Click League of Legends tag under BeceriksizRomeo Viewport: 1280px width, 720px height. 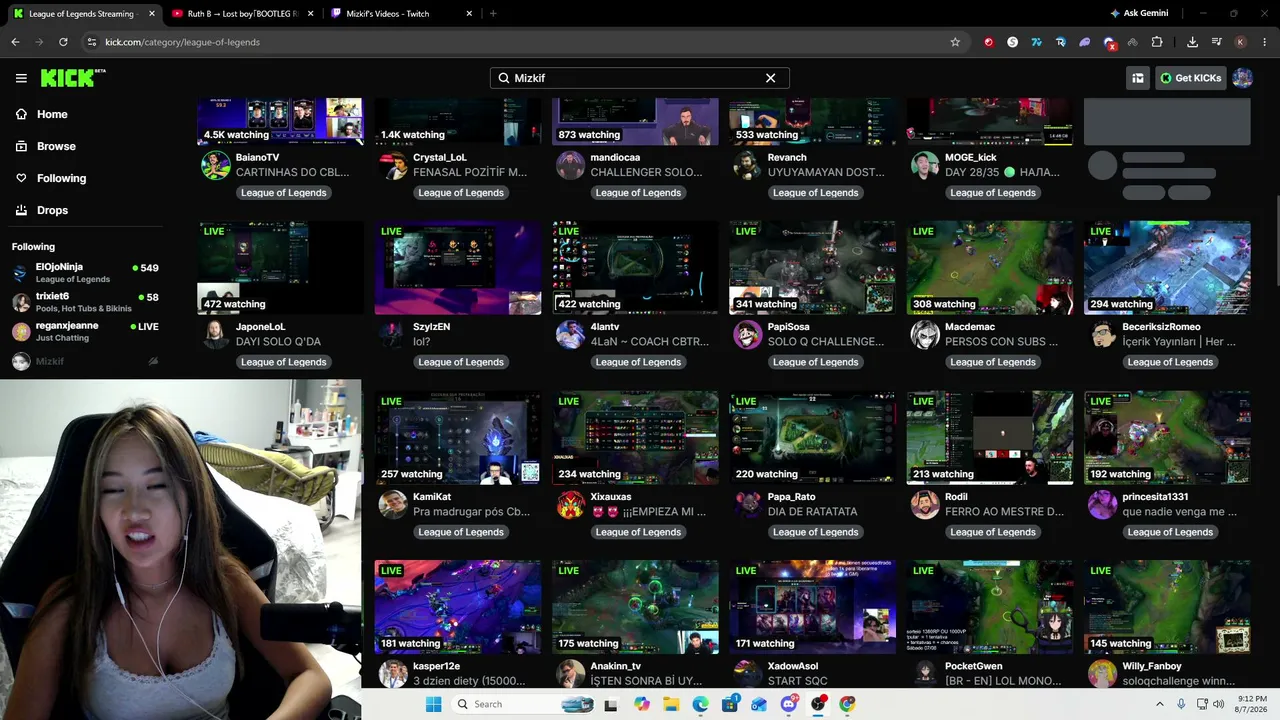pyautogui.click(x=1170, y=362)
